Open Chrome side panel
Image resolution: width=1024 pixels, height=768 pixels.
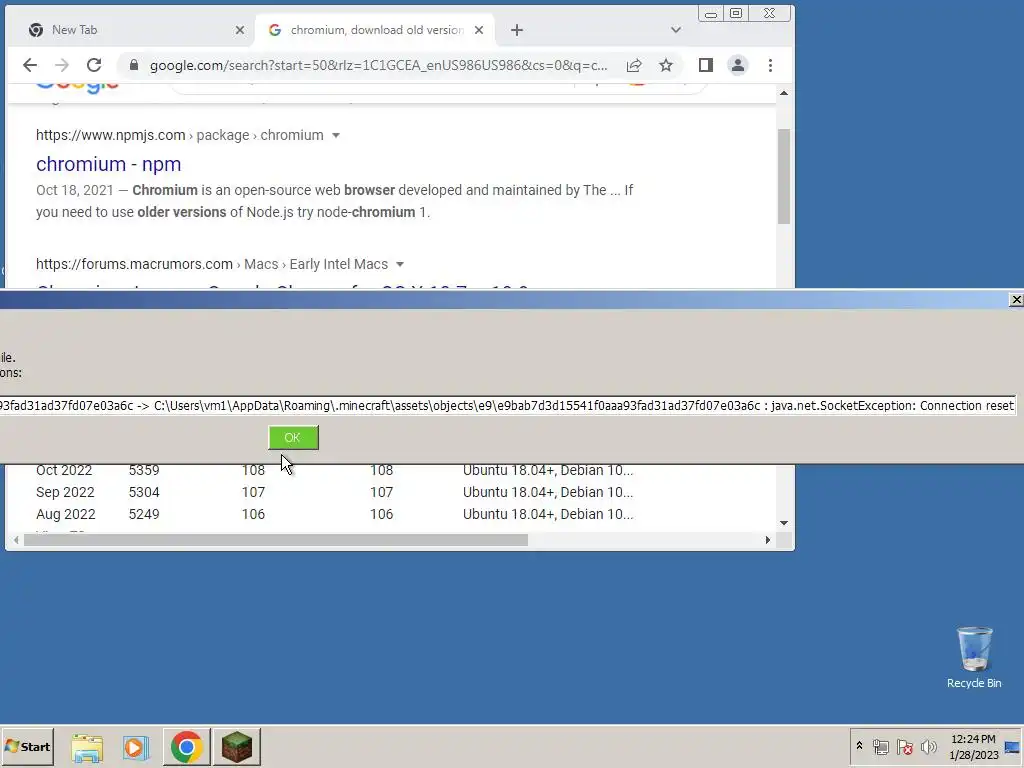(705, 65)
